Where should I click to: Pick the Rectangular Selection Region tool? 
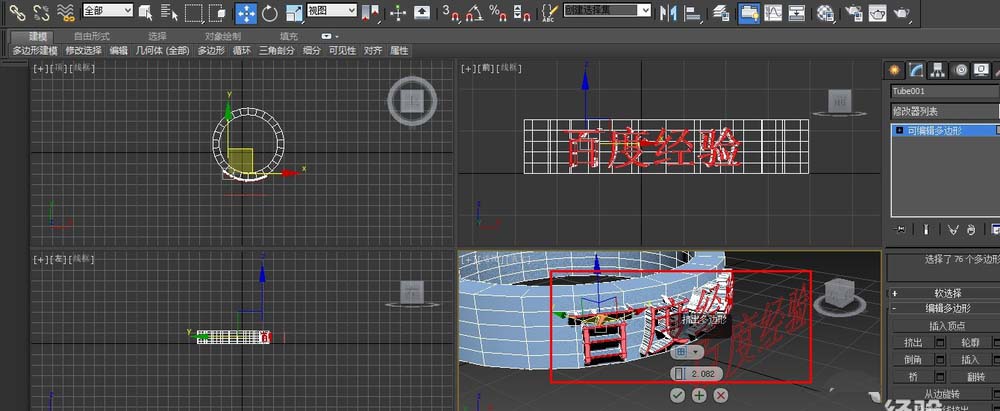coord(193,11)
